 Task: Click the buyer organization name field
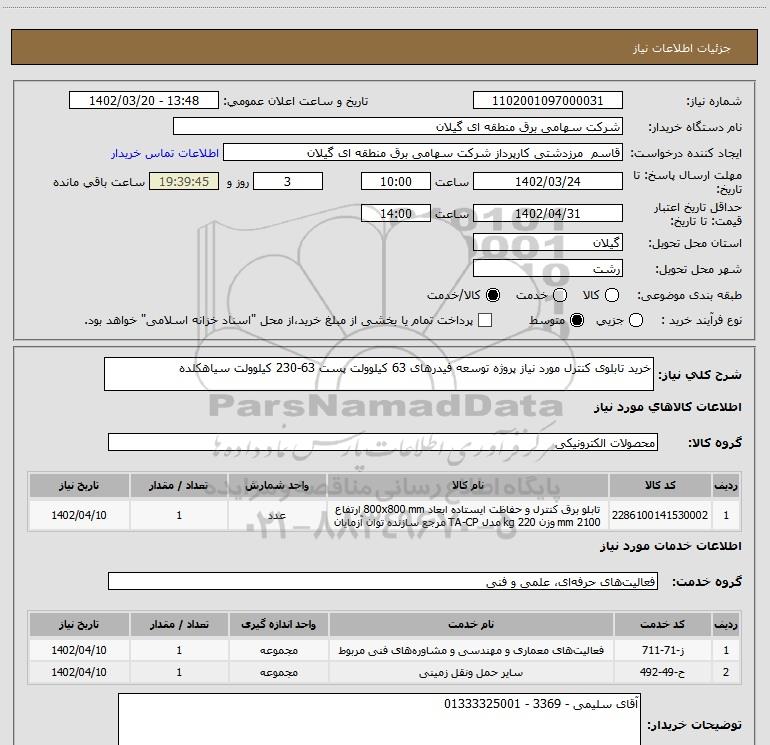(398, 127)
